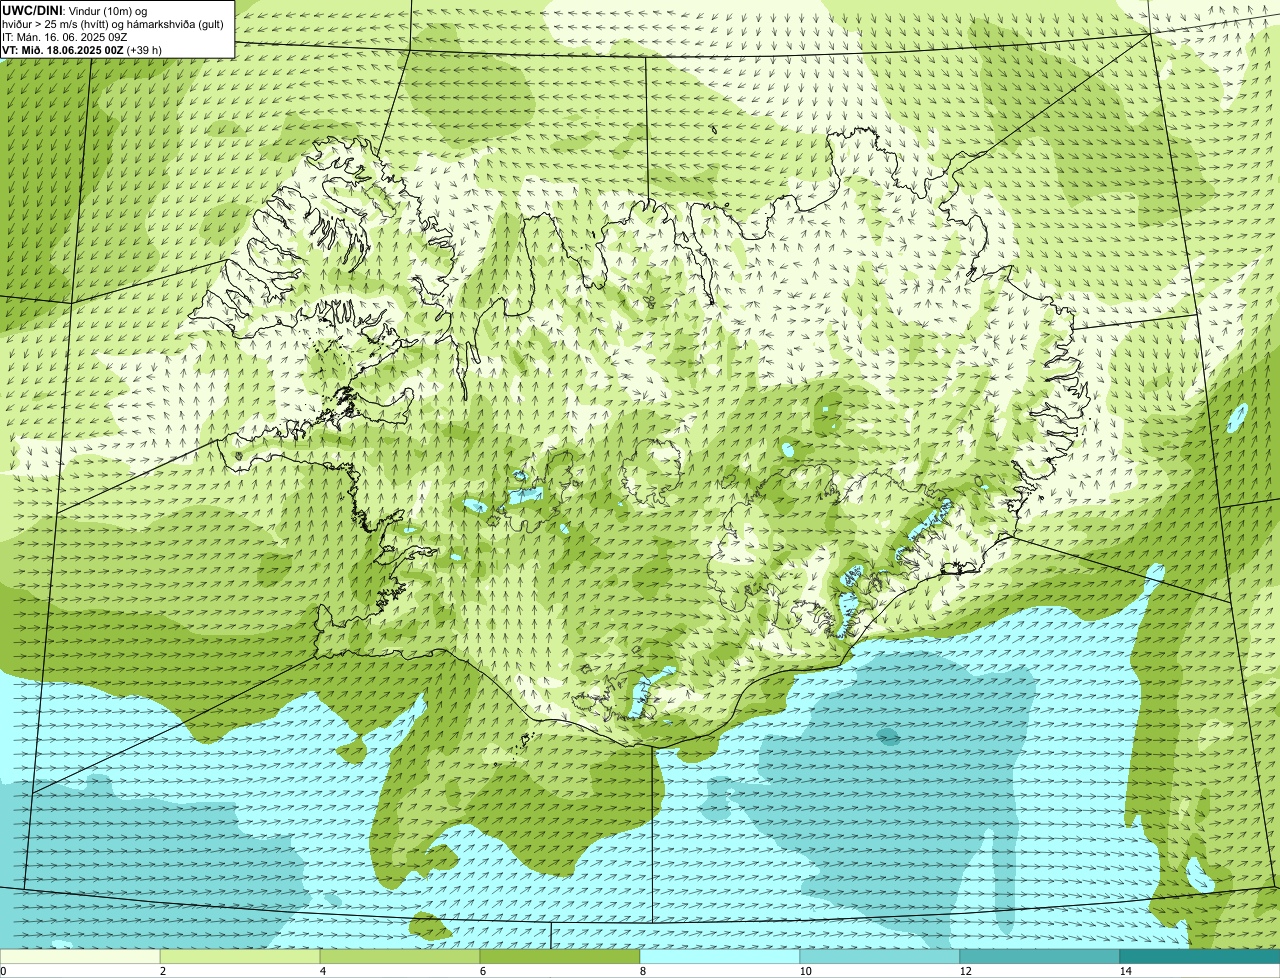Click the "IT: Mán. 16. 06. 2025 09Z" line
Viewport: 1280px width, 978px height.
(x=65, y=36)
